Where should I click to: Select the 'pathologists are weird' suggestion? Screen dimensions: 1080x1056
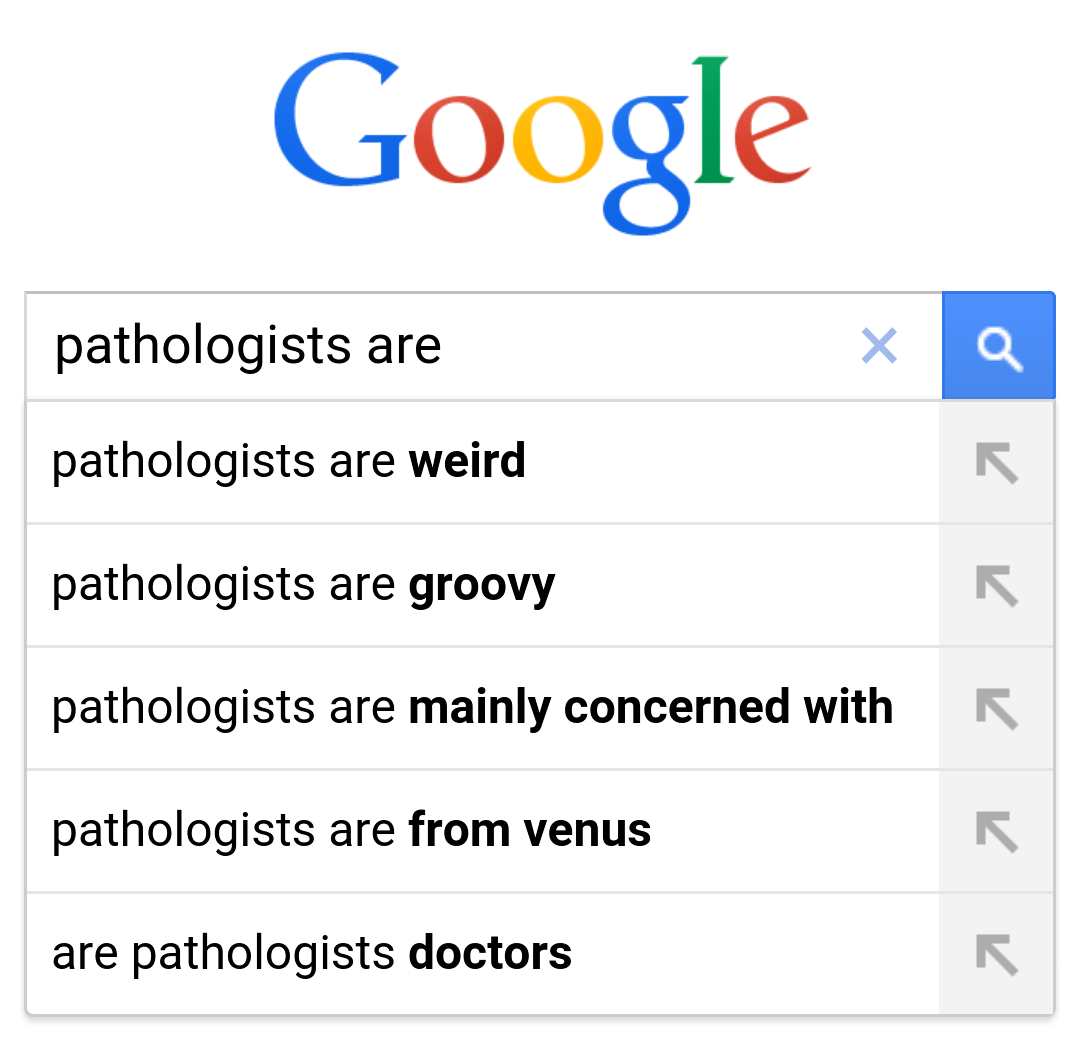[x=288, y=462]
